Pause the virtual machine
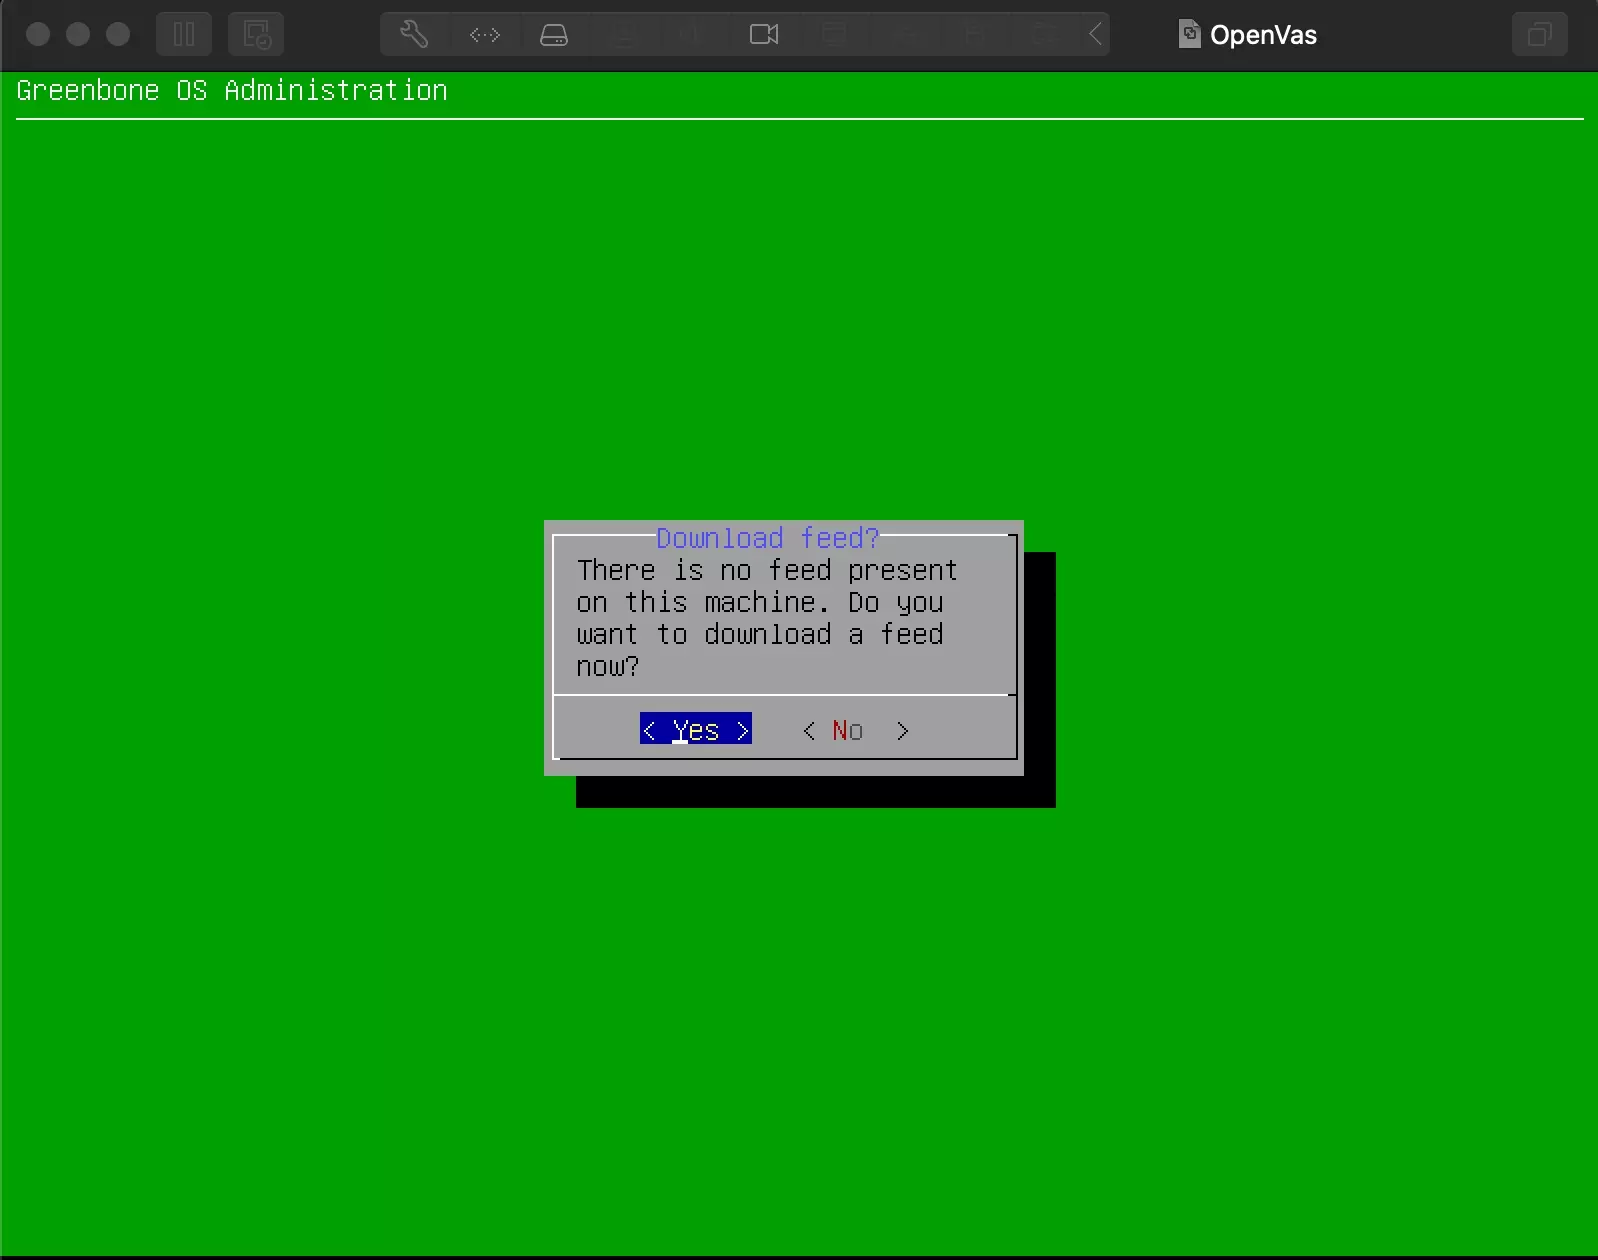1598x1260 pixels. (184, 35)
